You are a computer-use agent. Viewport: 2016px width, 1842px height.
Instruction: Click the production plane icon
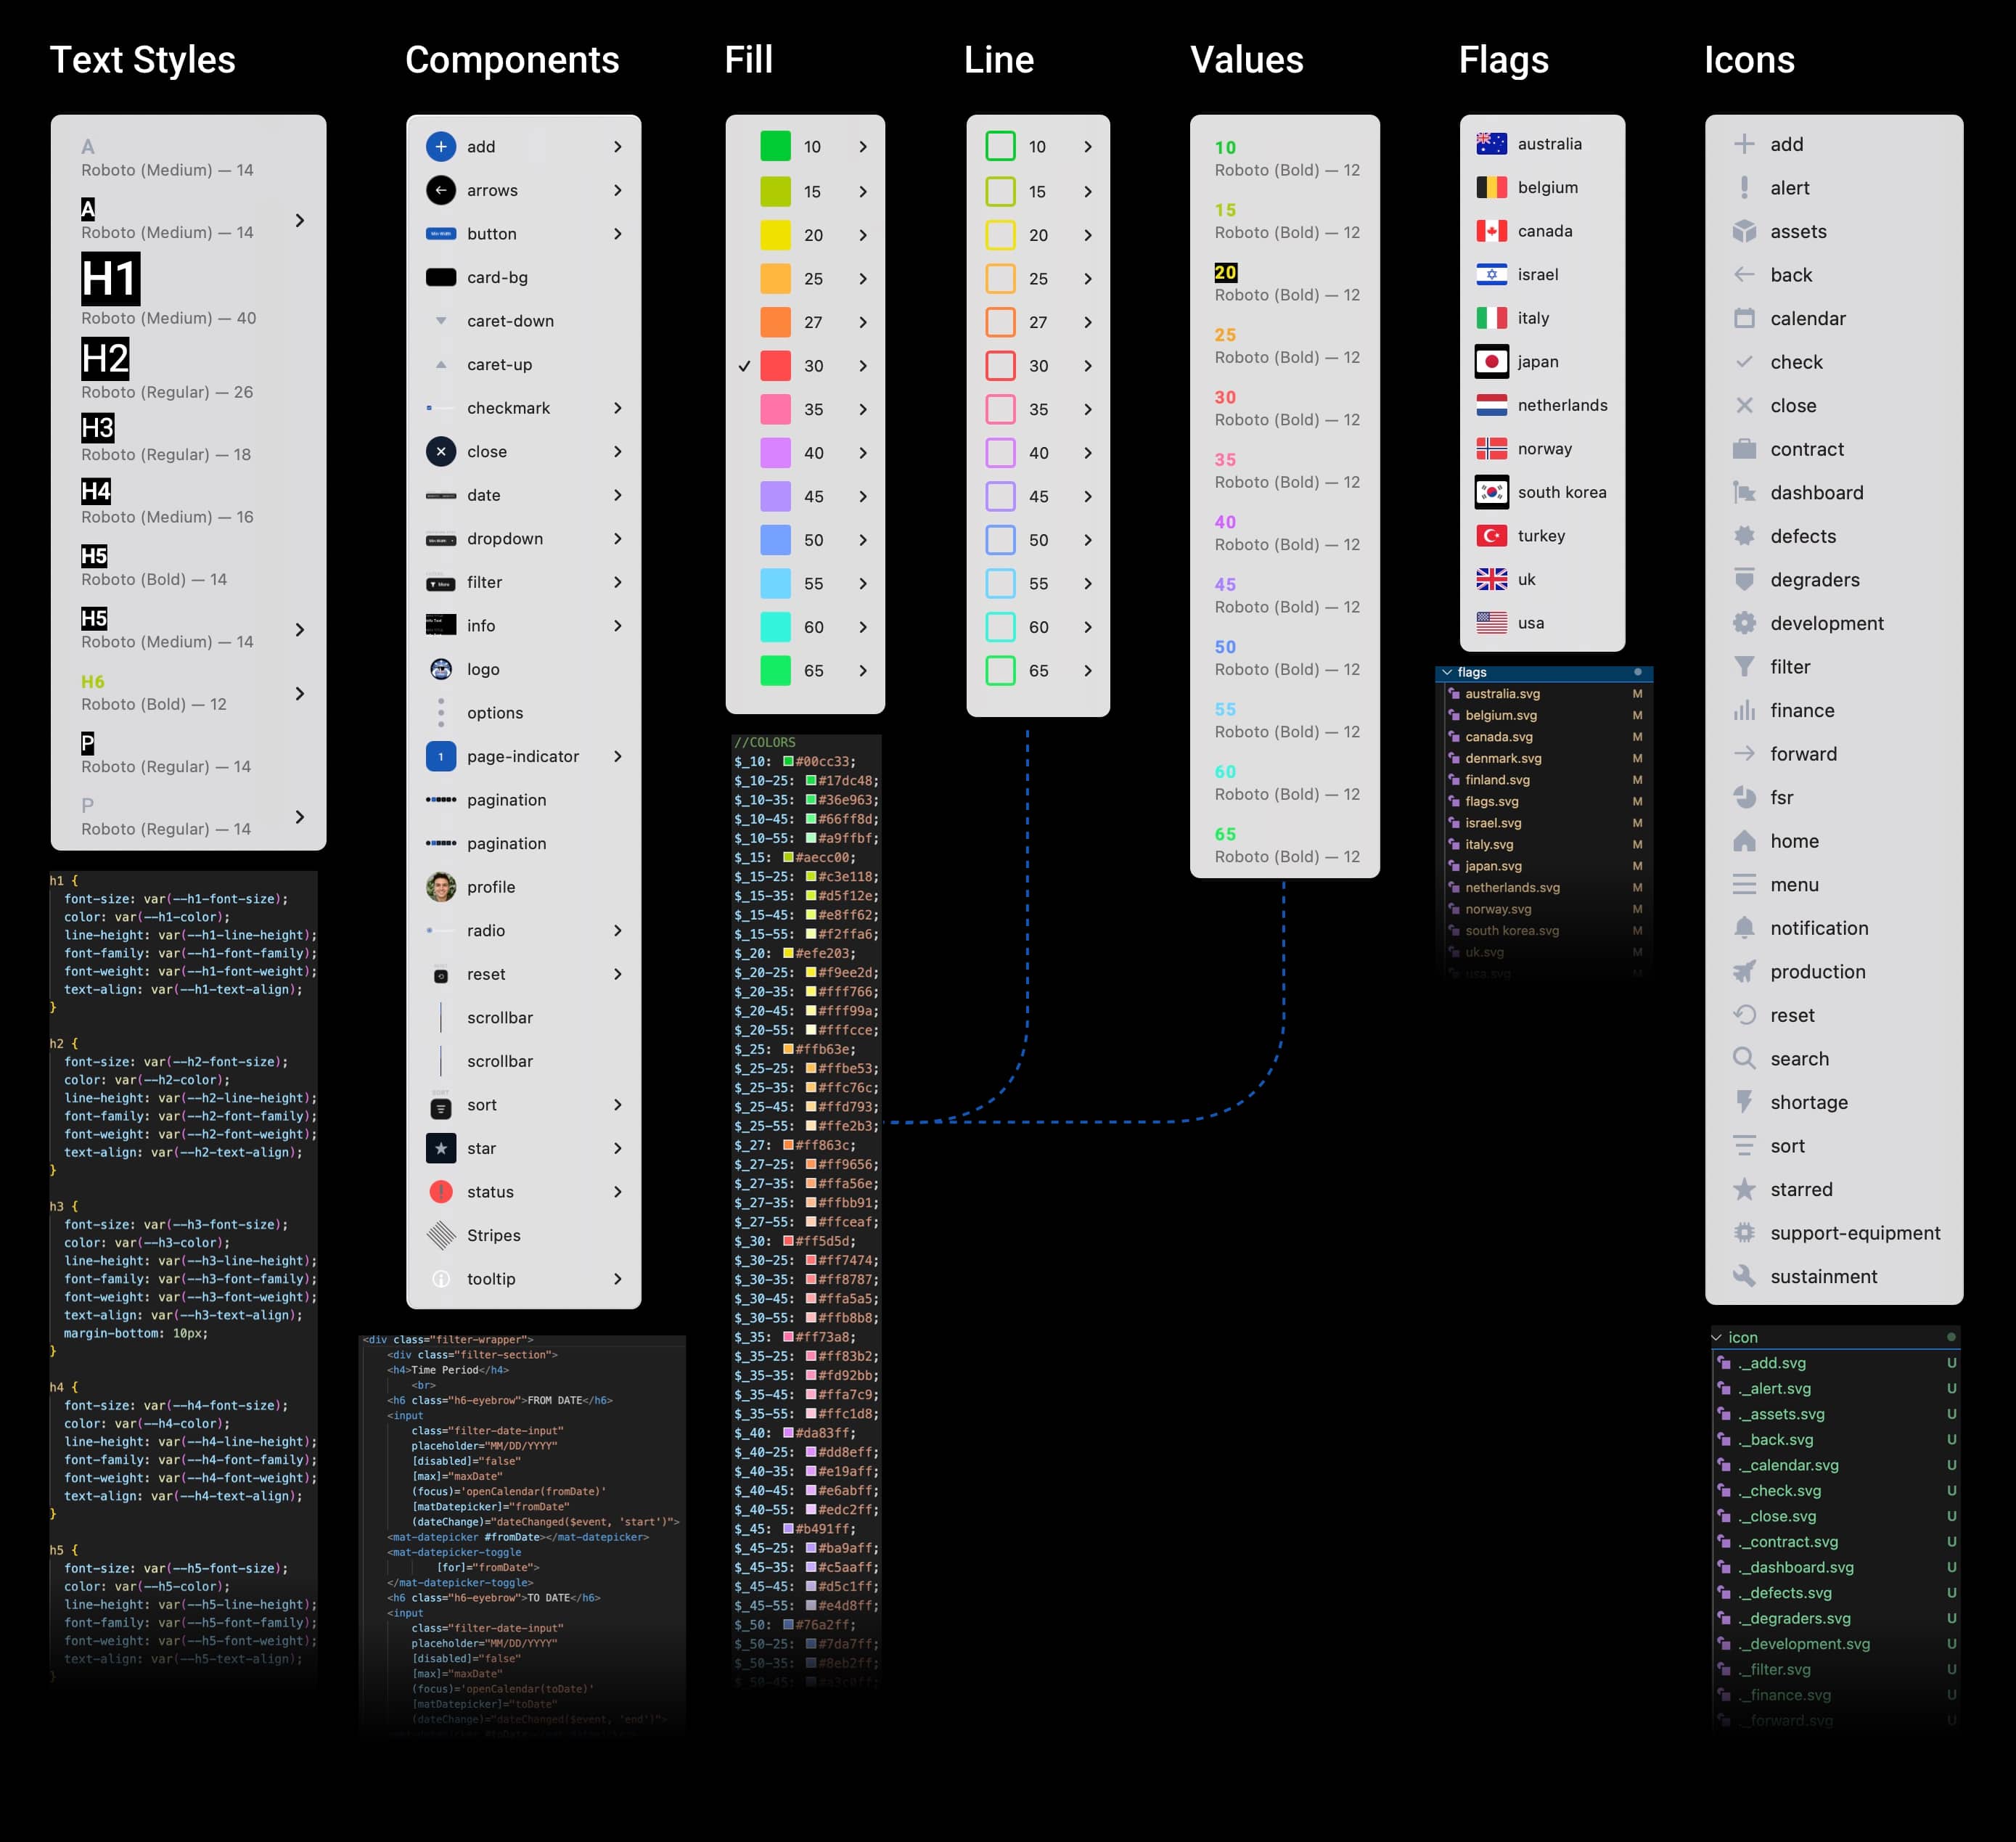(x=1744, y=972)
